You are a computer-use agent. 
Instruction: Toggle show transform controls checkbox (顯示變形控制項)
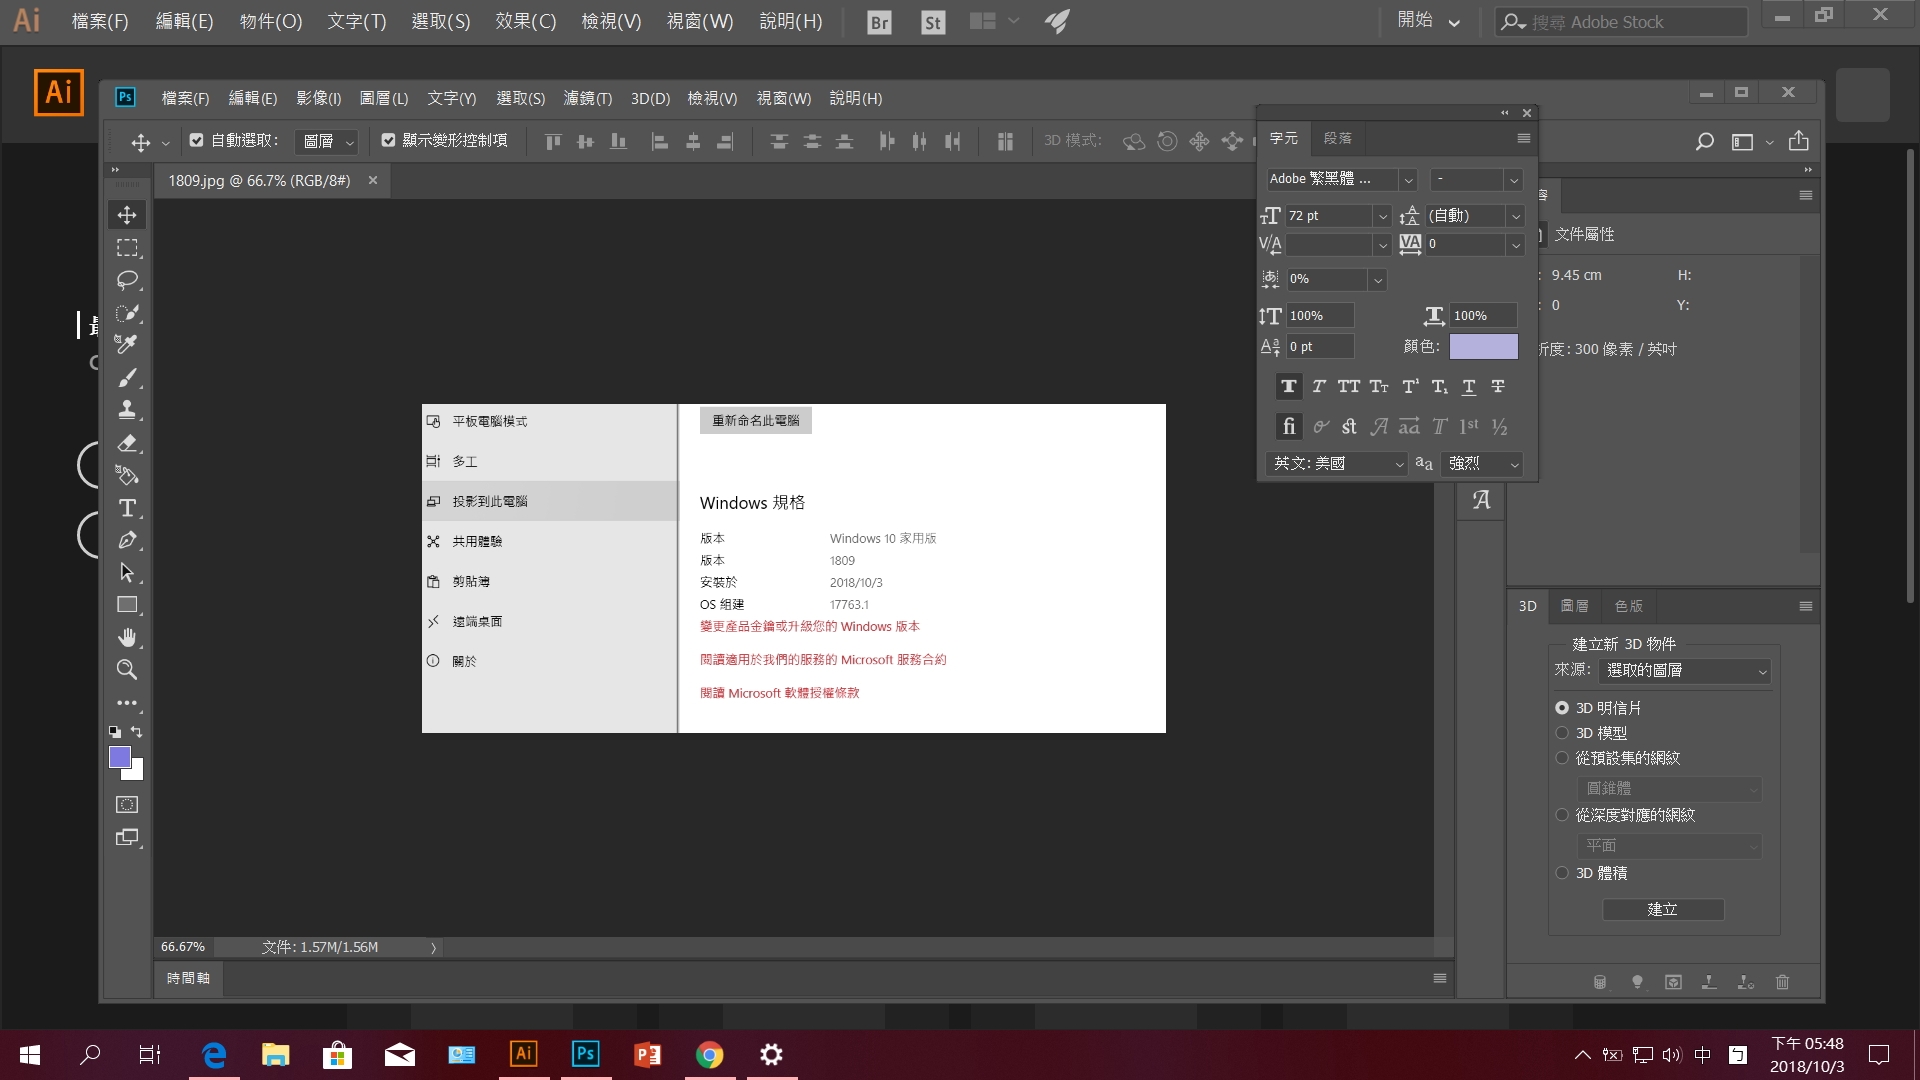tap(388, 140)
